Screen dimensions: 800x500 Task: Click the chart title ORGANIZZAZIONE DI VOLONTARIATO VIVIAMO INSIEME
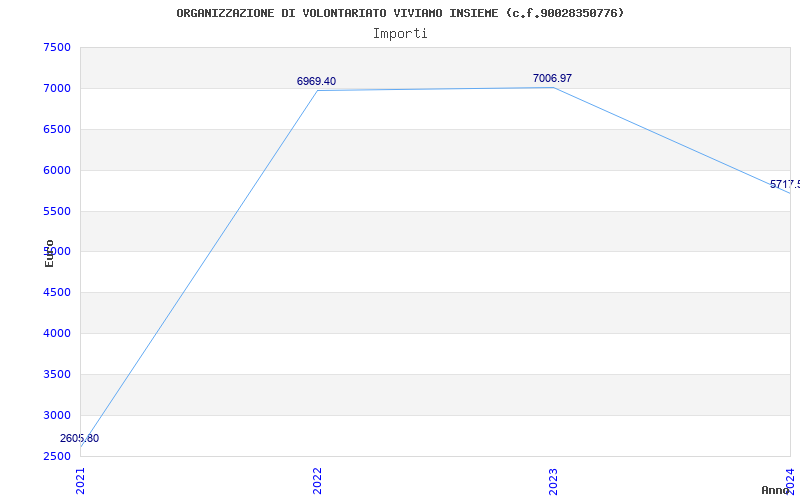coord(400,13)
